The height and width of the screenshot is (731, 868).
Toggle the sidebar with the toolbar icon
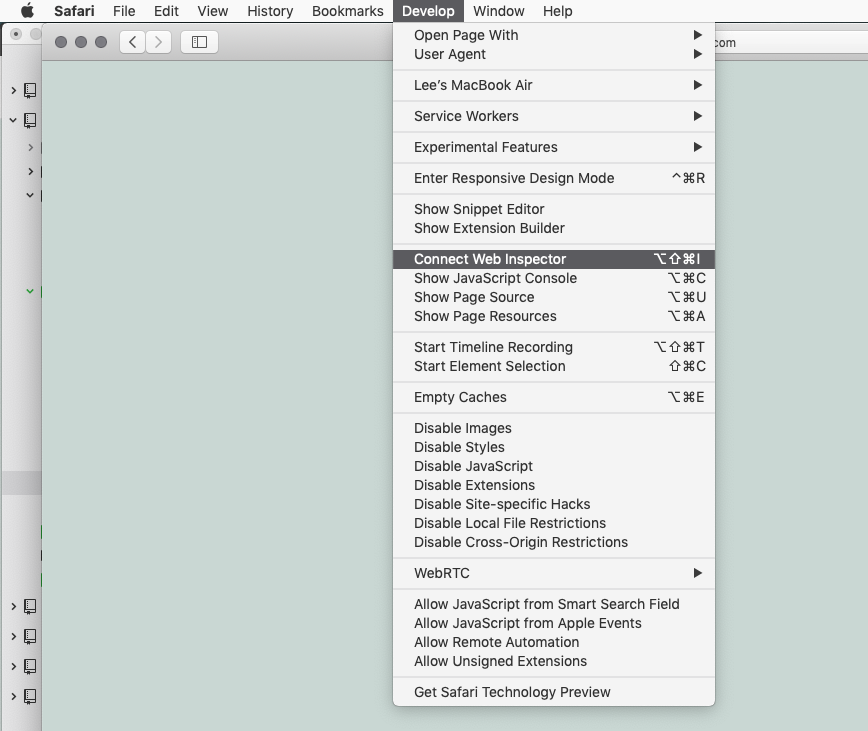(199, 42)
